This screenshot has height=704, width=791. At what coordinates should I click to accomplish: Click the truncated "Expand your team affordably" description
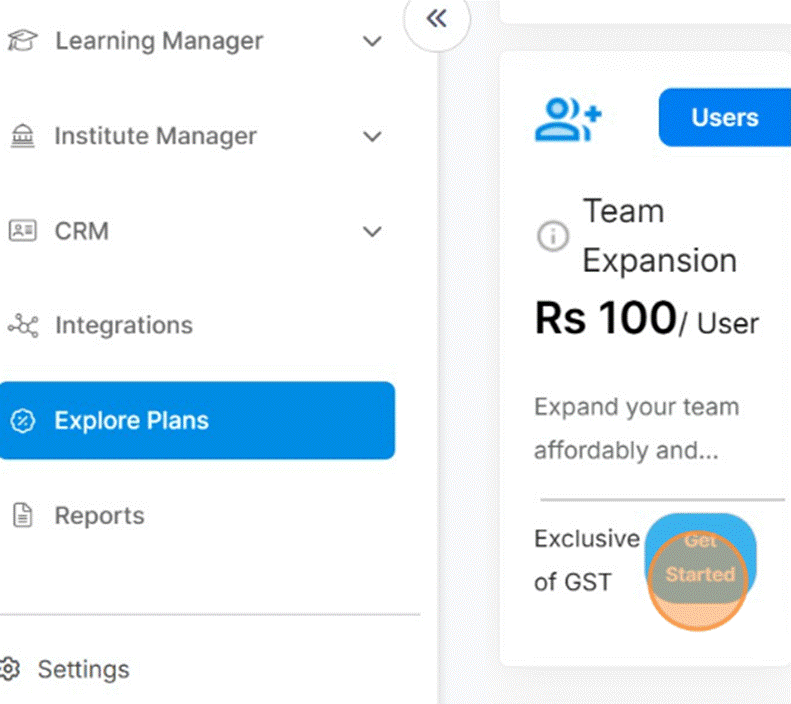click(636, 429)
